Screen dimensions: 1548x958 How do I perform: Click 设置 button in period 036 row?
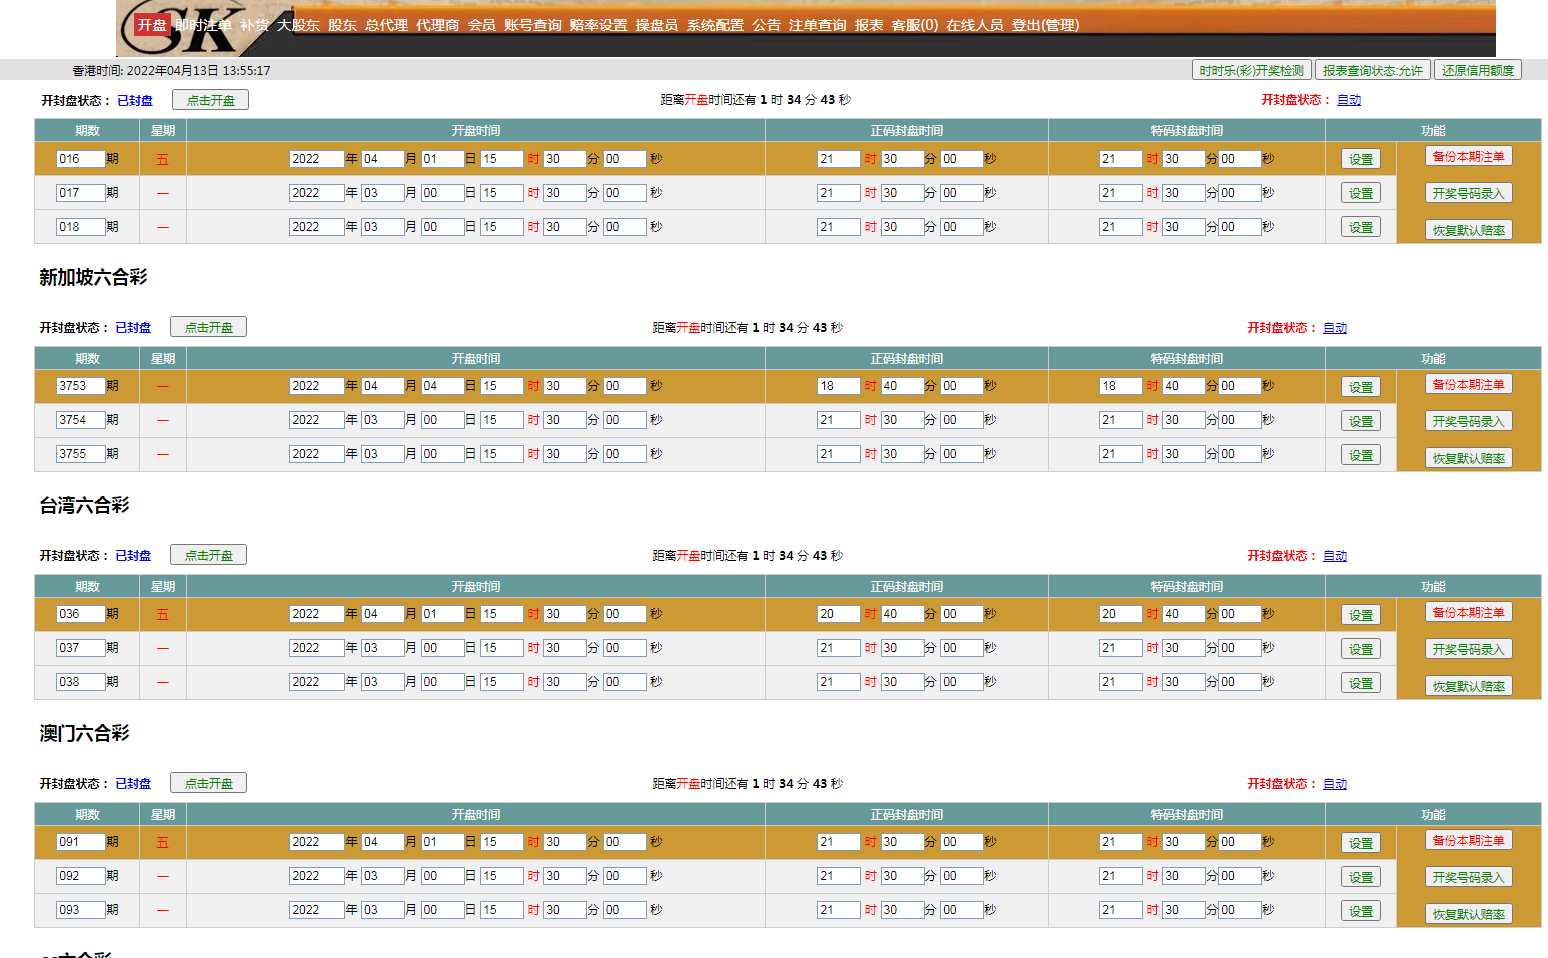coord(1361,615)
